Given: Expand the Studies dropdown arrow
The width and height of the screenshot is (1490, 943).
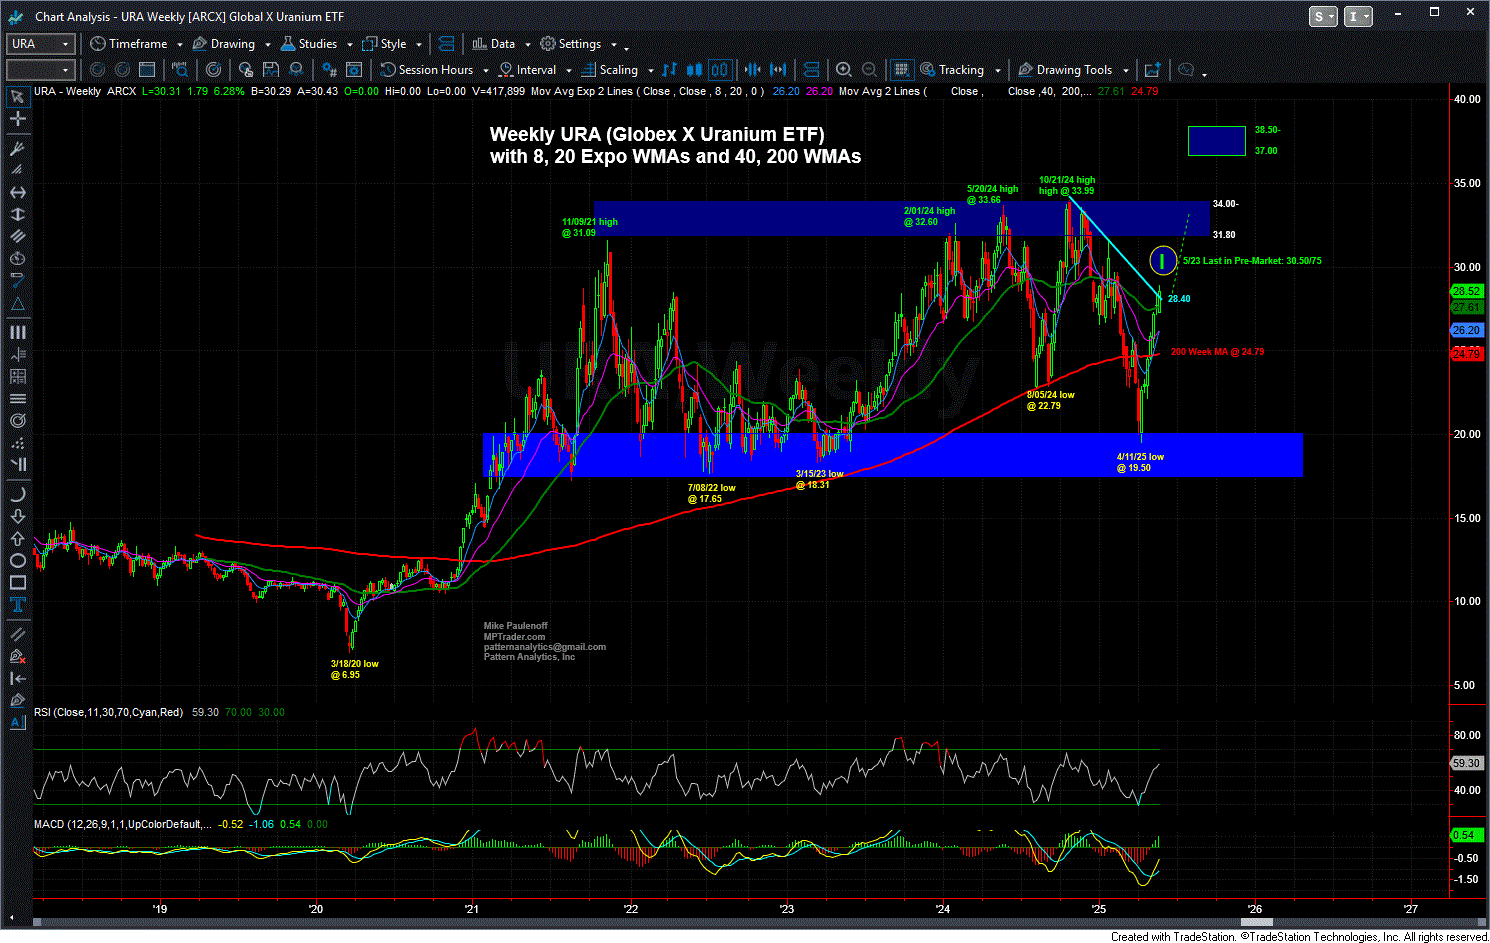Looking at the screenshot, I should [349, 45].
